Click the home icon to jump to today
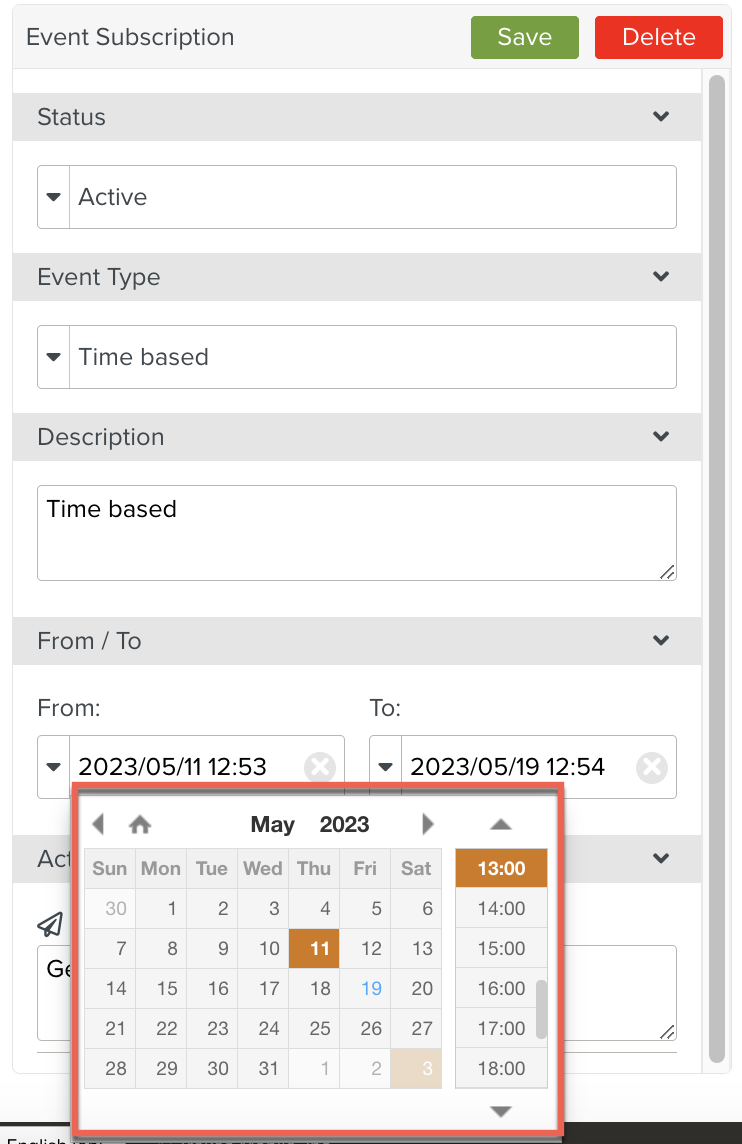This screenshot has width=742, height=1144. pyautogui.click(x=140, y=824)
